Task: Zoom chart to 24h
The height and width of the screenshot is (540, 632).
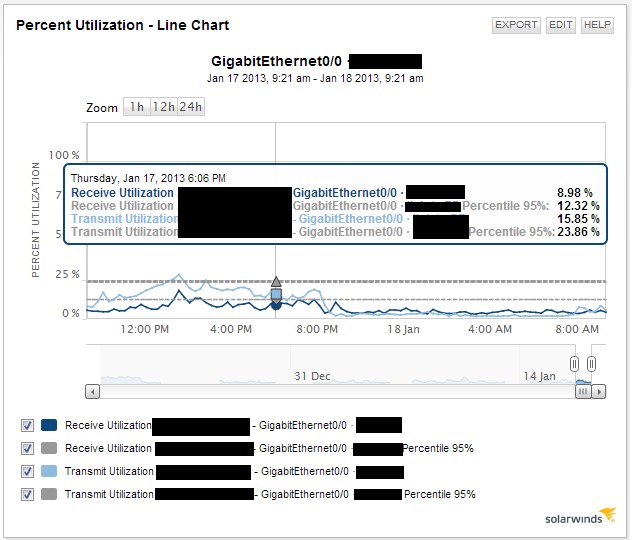Action: pos(191,107)
